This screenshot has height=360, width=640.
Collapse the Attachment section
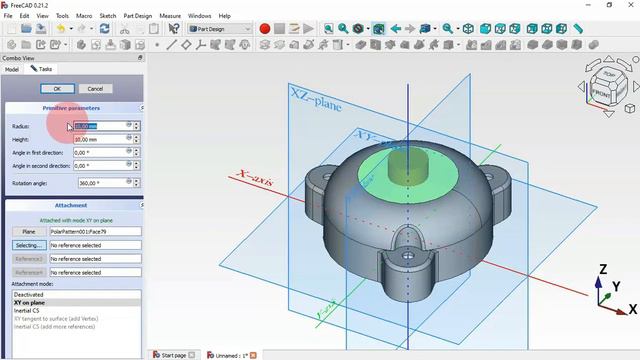(142, 205)
